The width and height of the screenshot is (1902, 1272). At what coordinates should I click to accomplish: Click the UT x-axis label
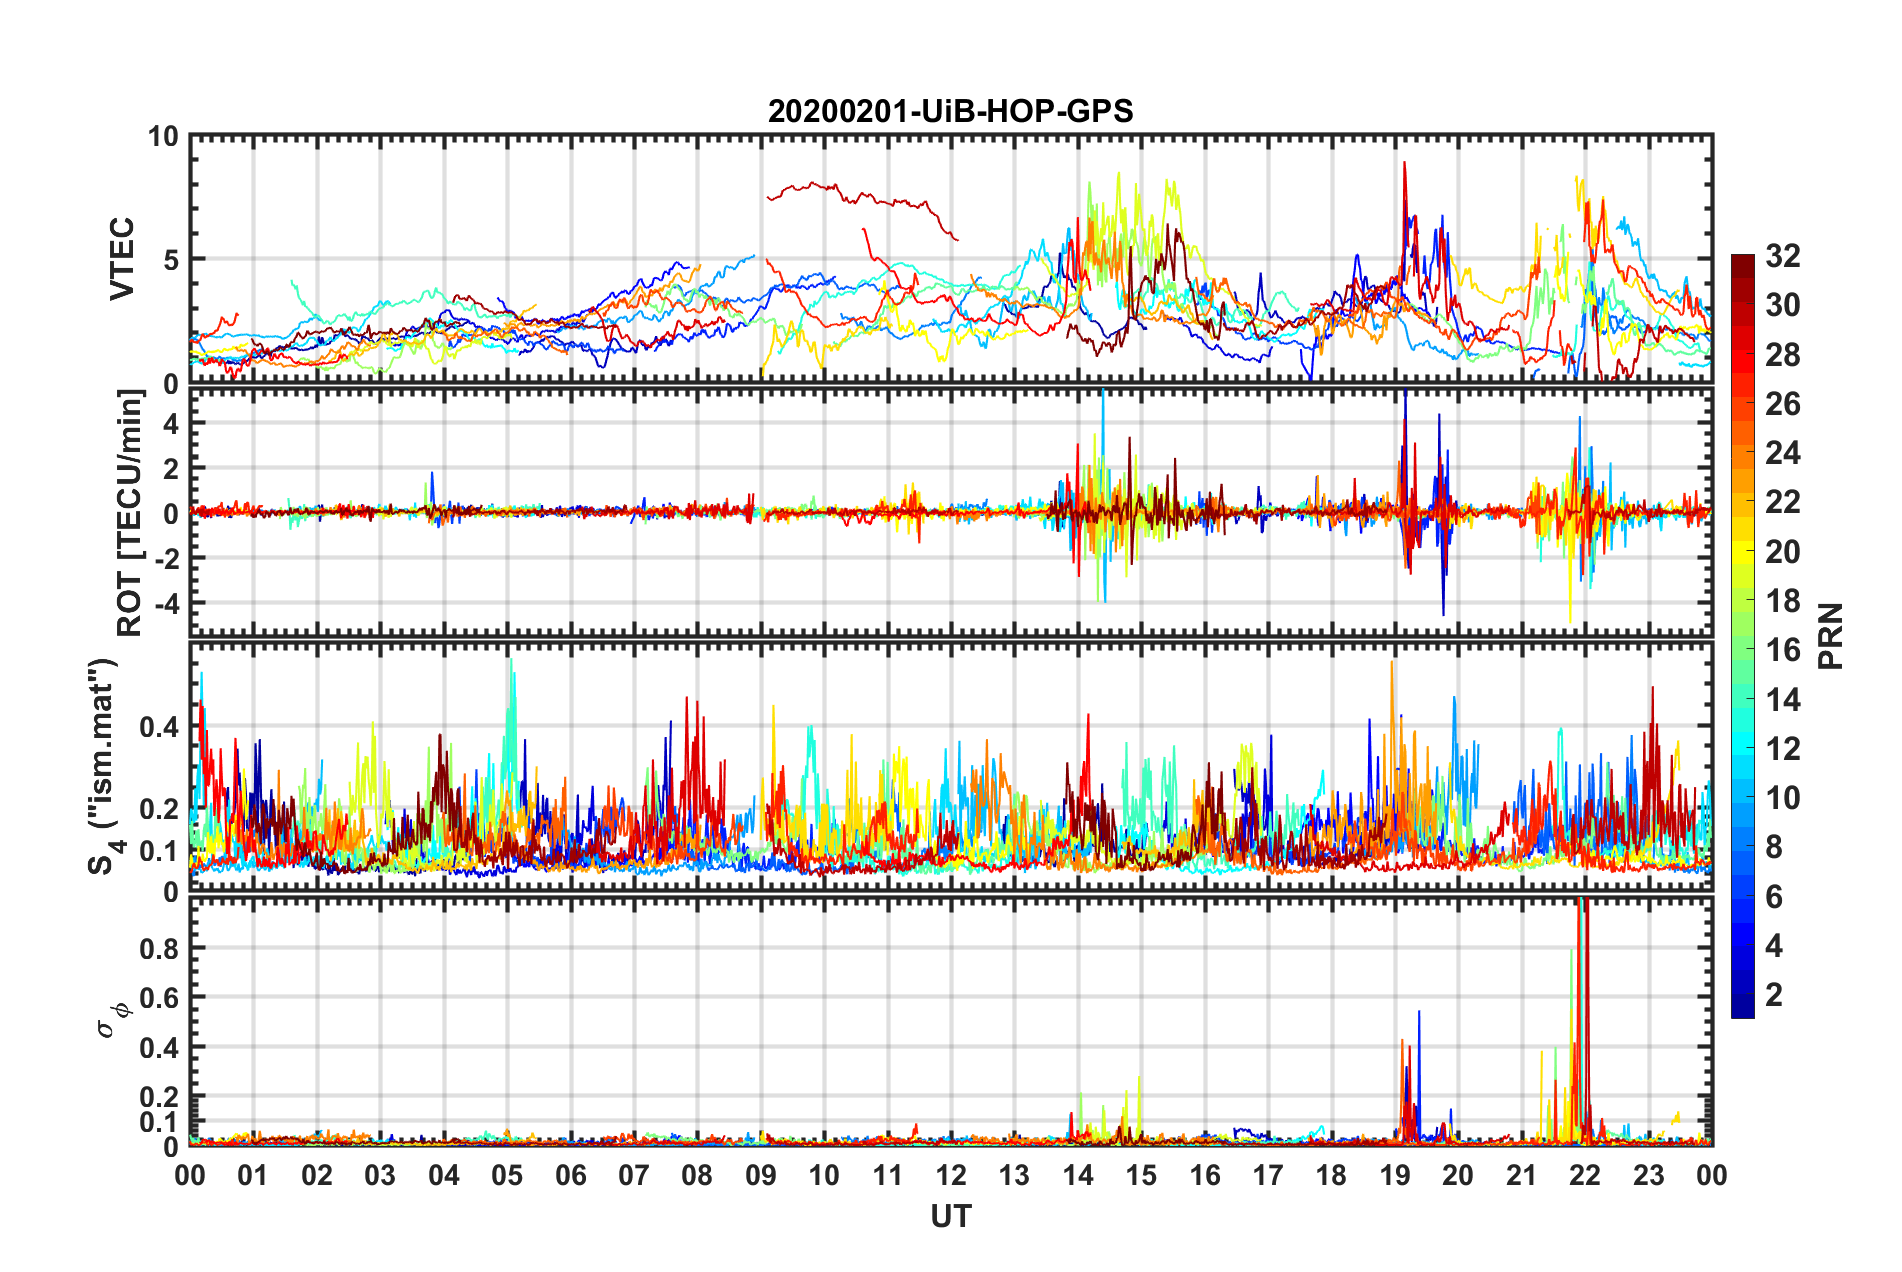point(950,1216)
